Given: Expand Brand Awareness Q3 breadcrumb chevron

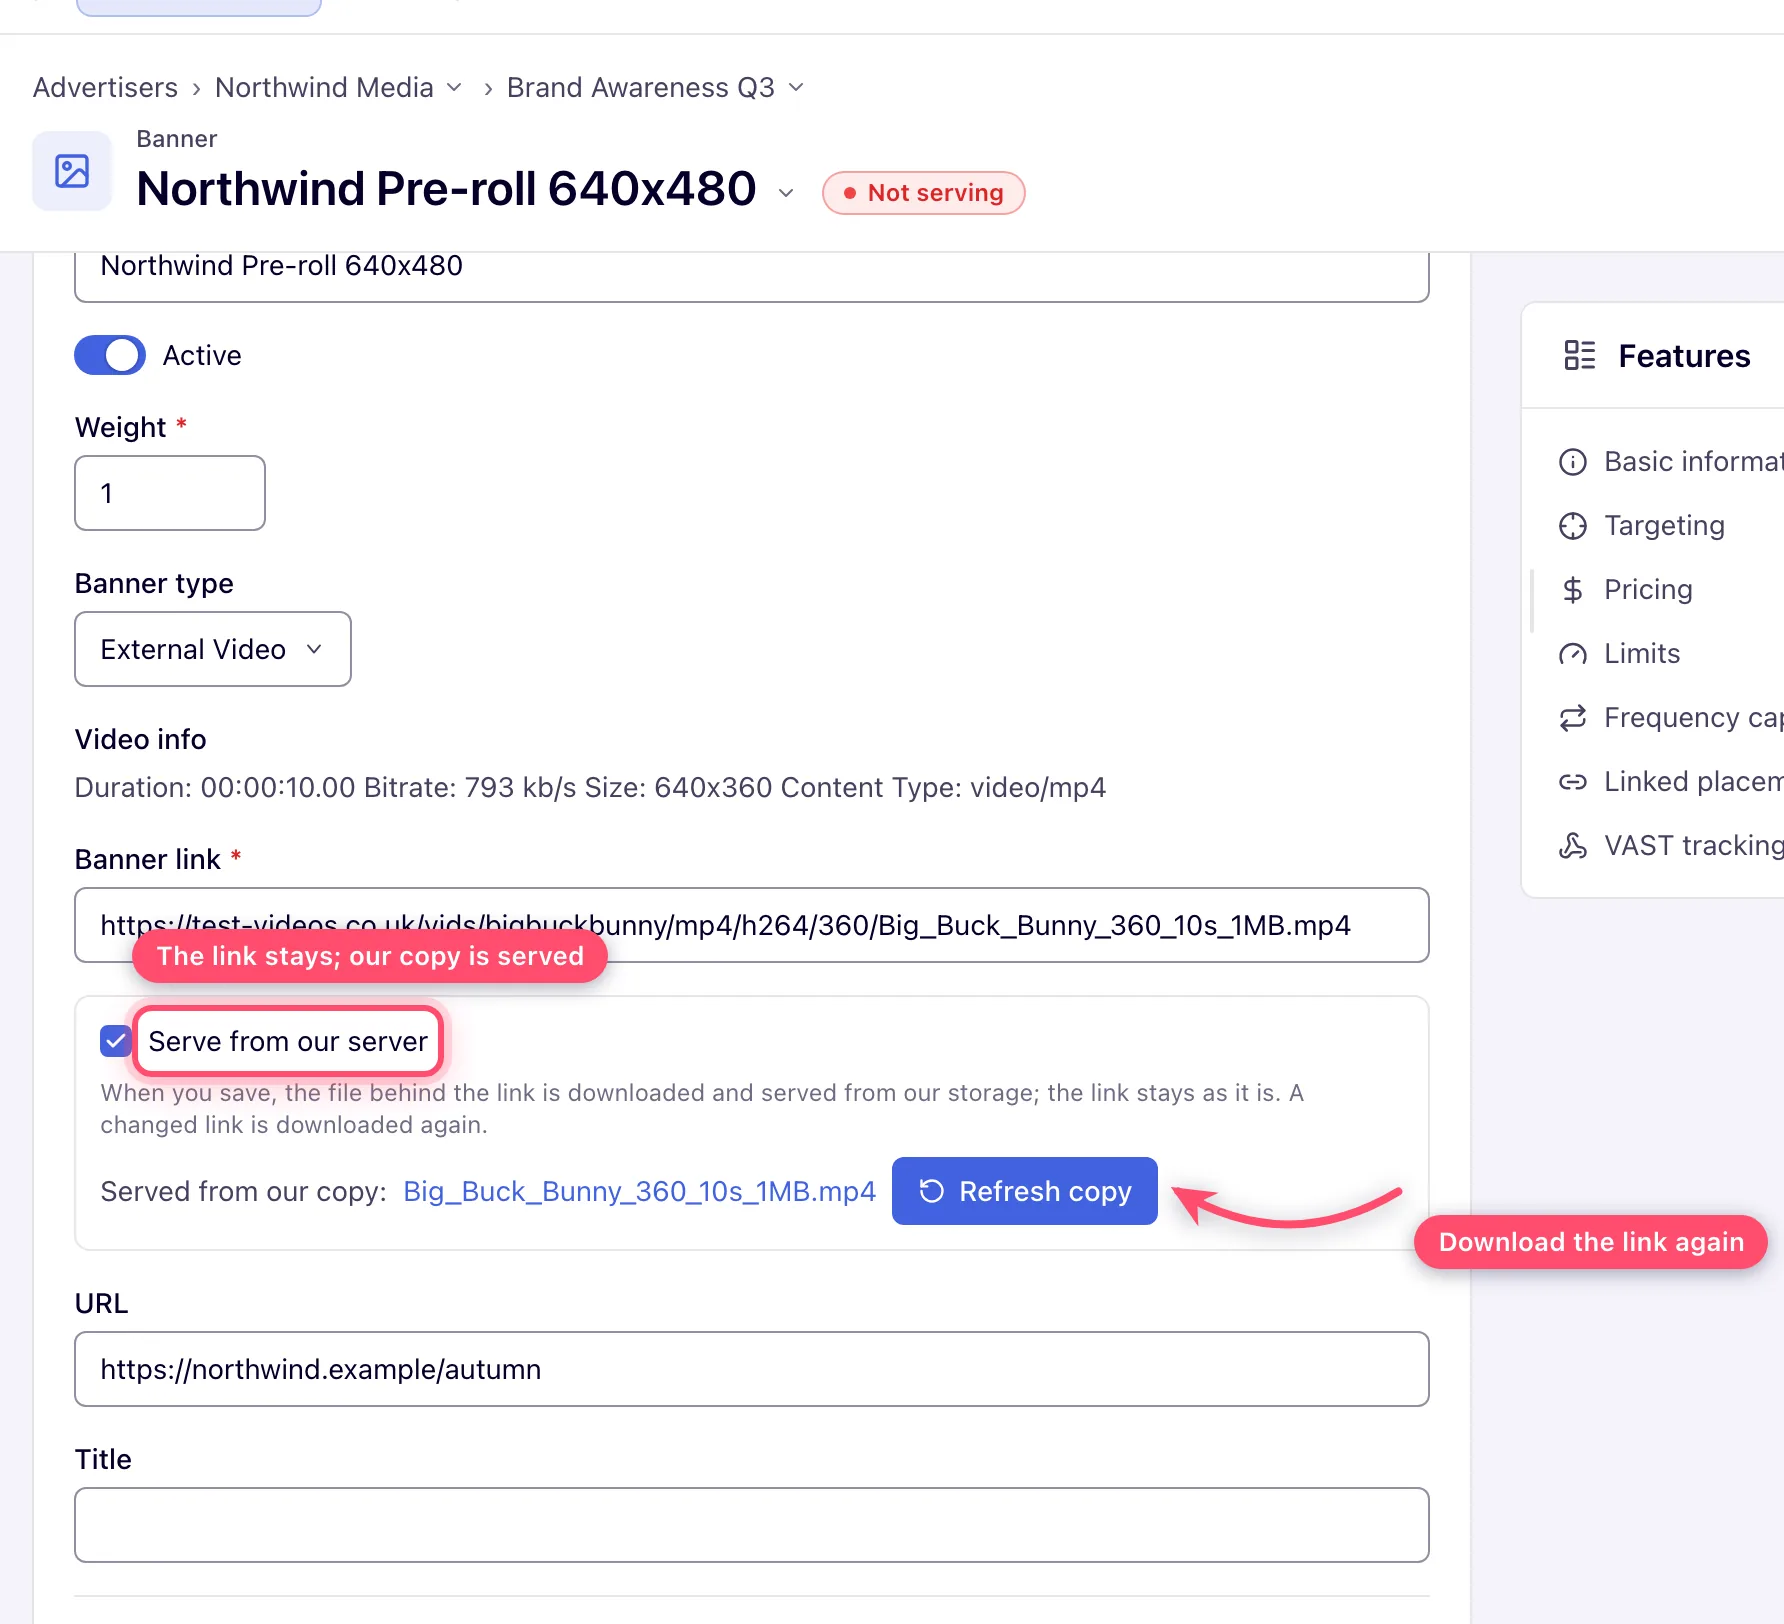Looking at the screenshot, I should 796,88.
